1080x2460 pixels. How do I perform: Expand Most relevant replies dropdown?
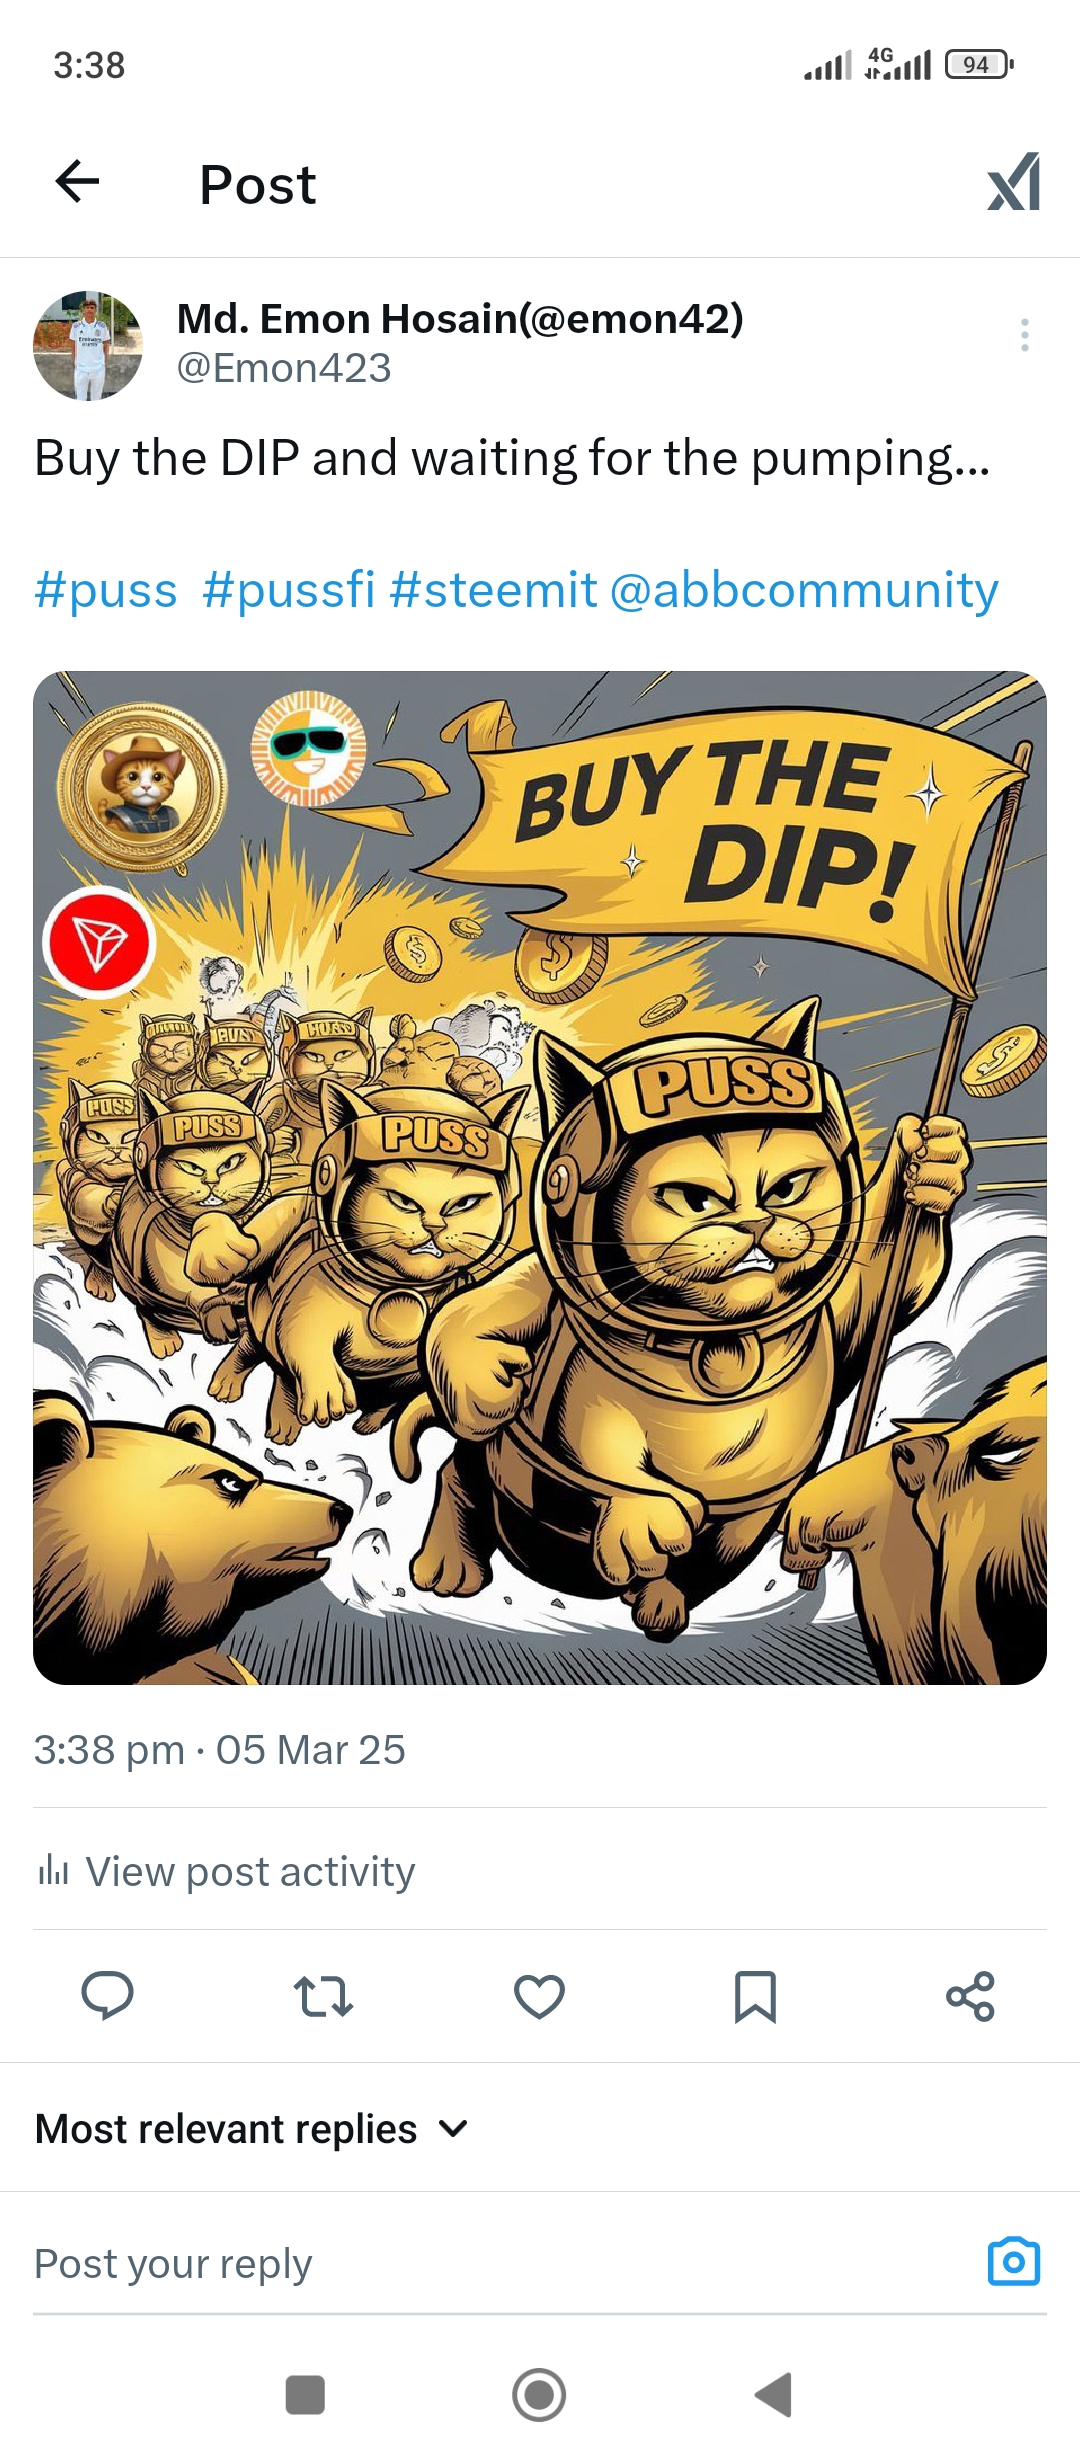click(x=252, y=2129)
